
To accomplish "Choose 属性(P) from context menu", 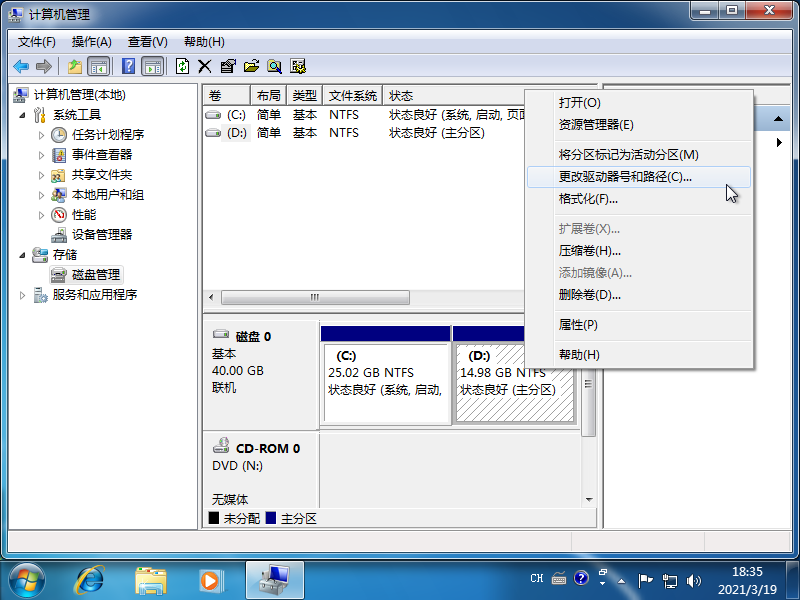I will [639, 325].
